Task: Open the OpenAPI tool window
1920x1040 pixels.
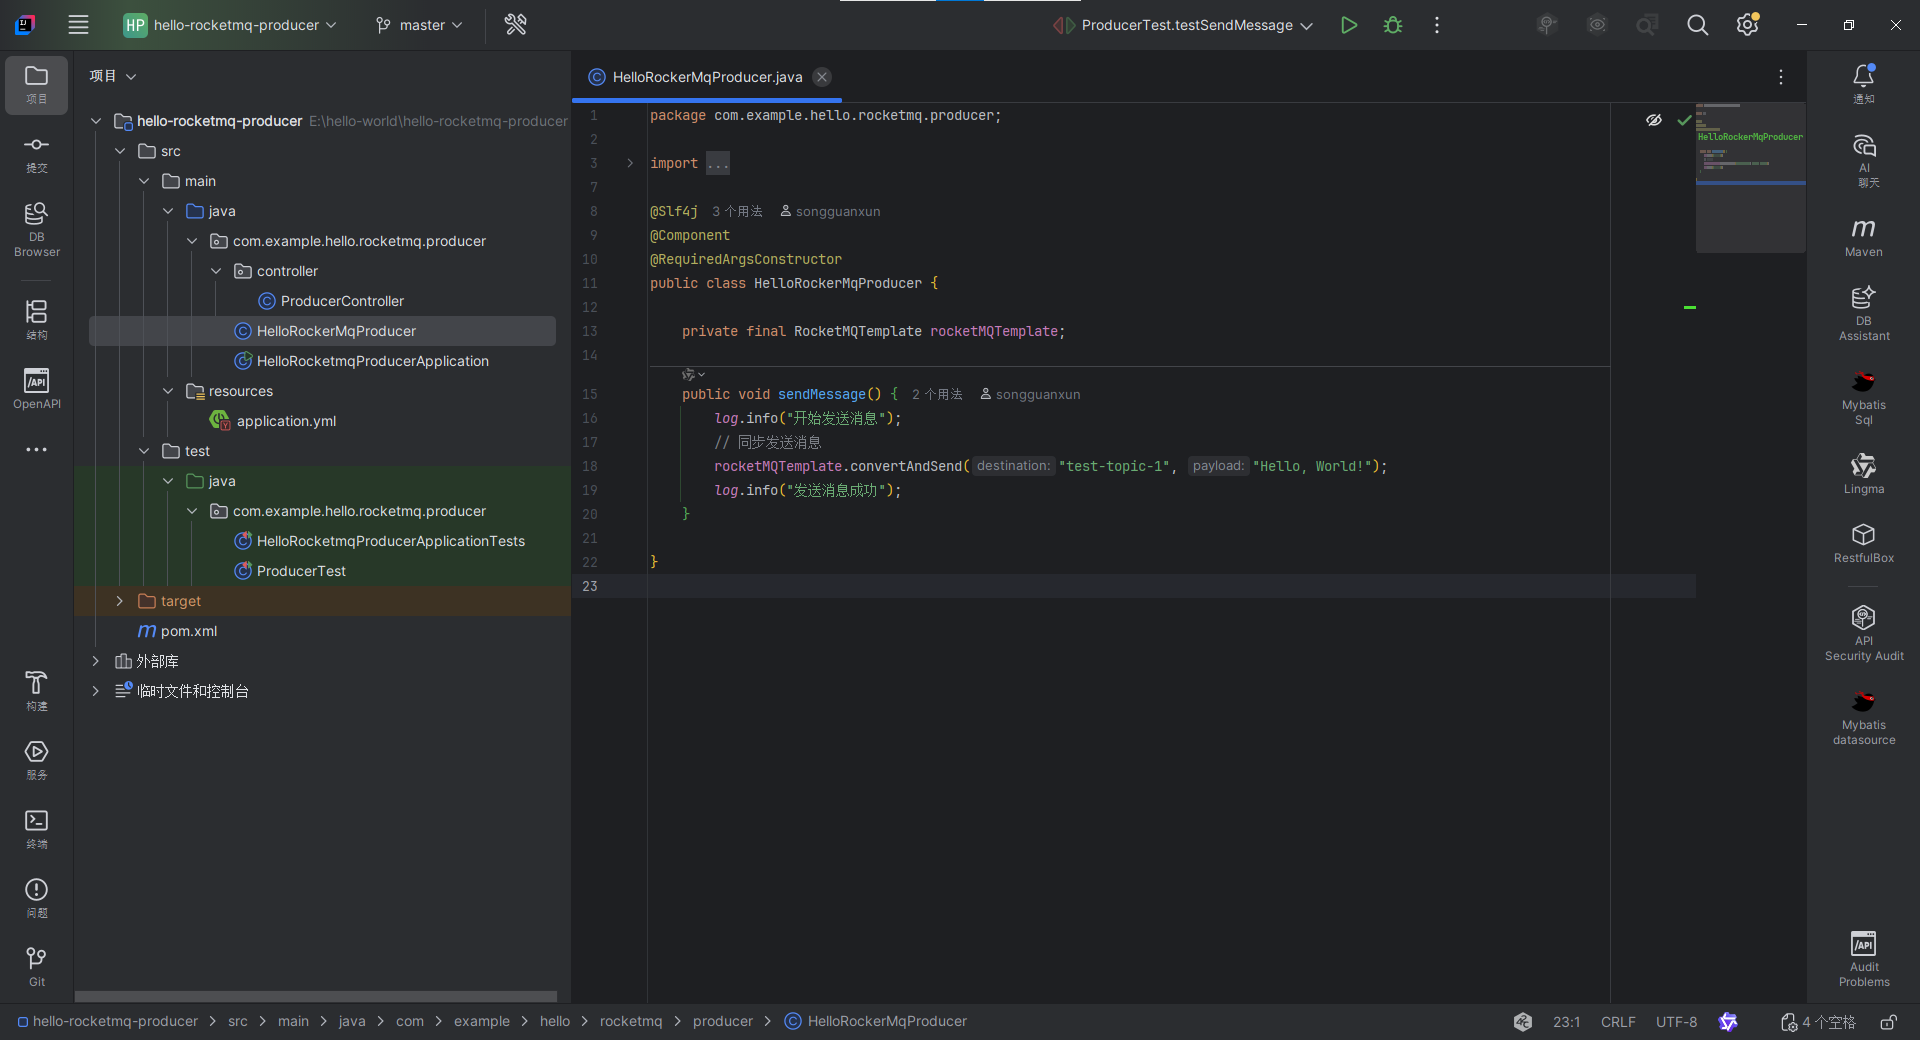Action: coord(36,388)
